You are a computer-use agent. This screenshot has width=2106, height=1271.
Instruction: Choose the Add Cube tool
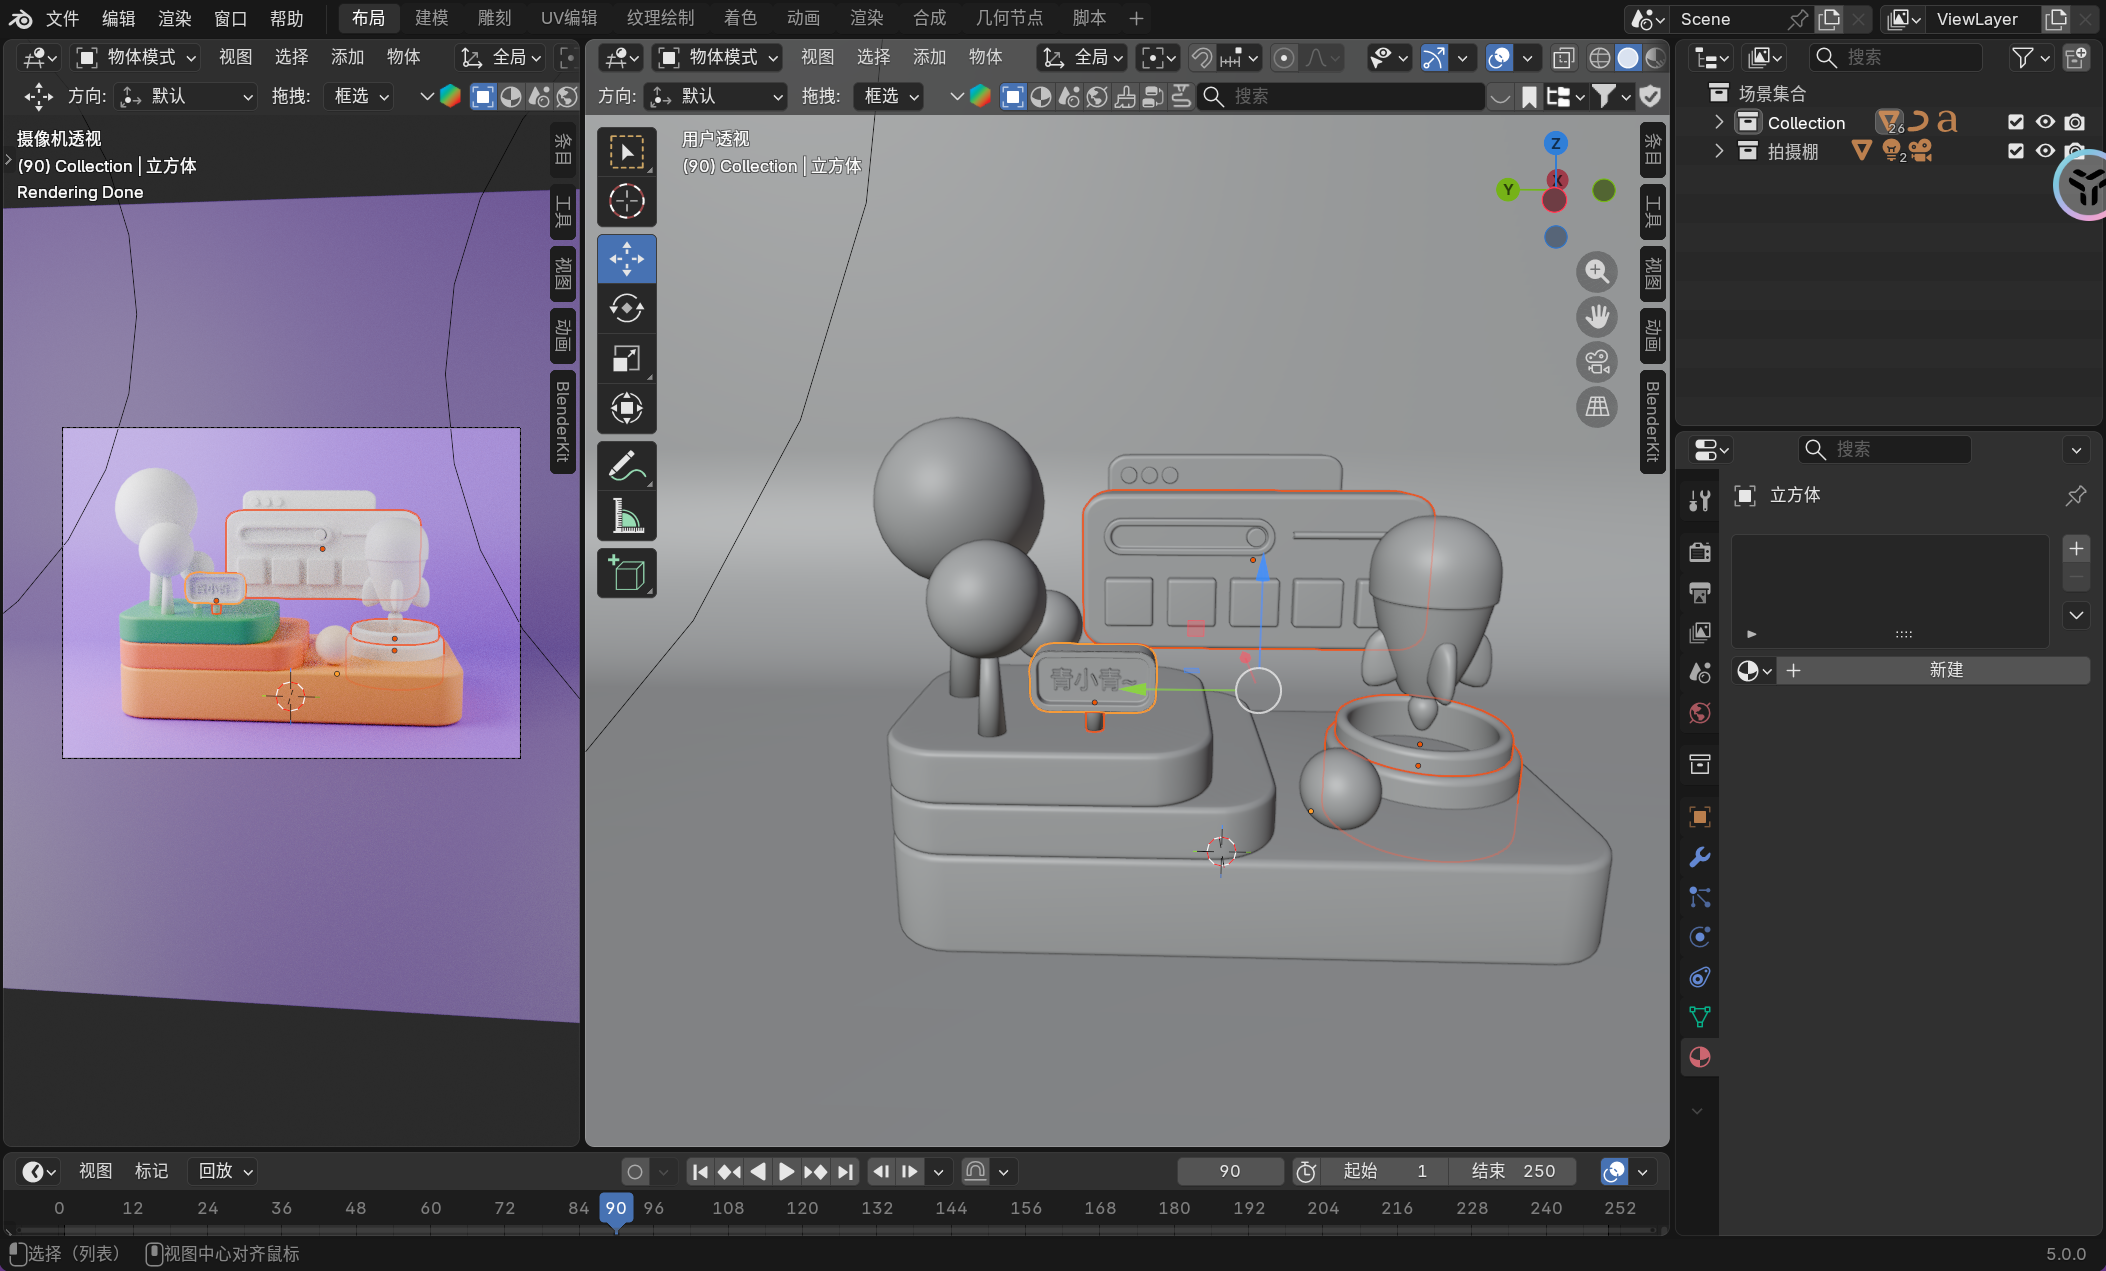tap(627, 573)
